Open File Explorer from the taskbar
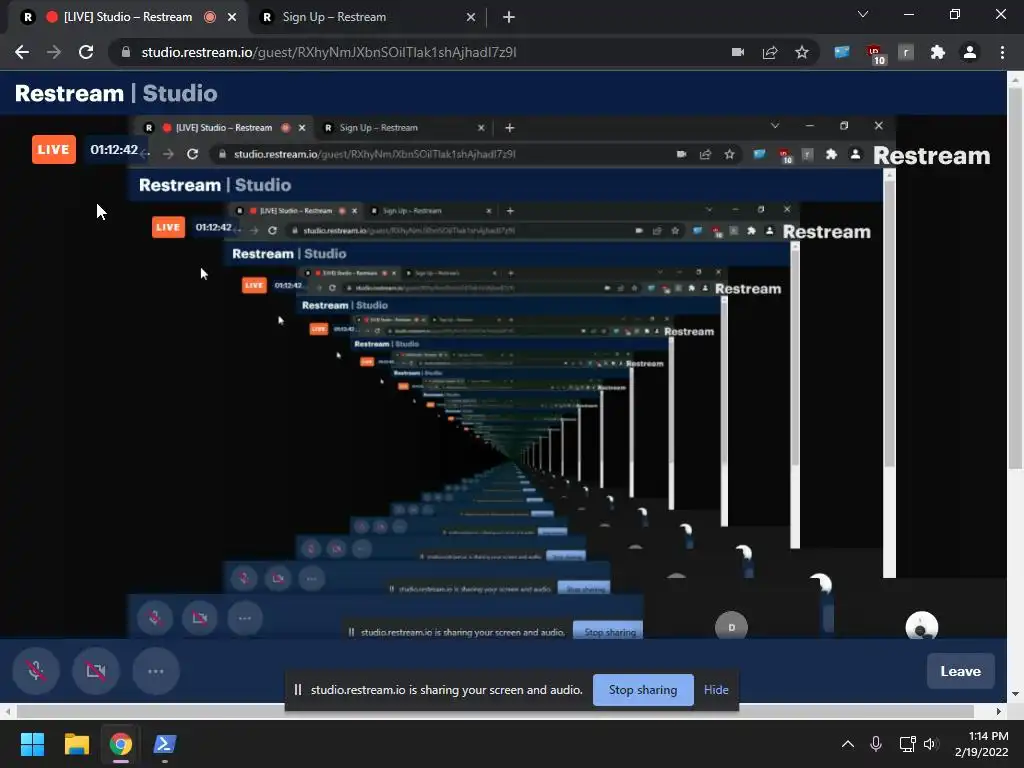 click(76, 744)
